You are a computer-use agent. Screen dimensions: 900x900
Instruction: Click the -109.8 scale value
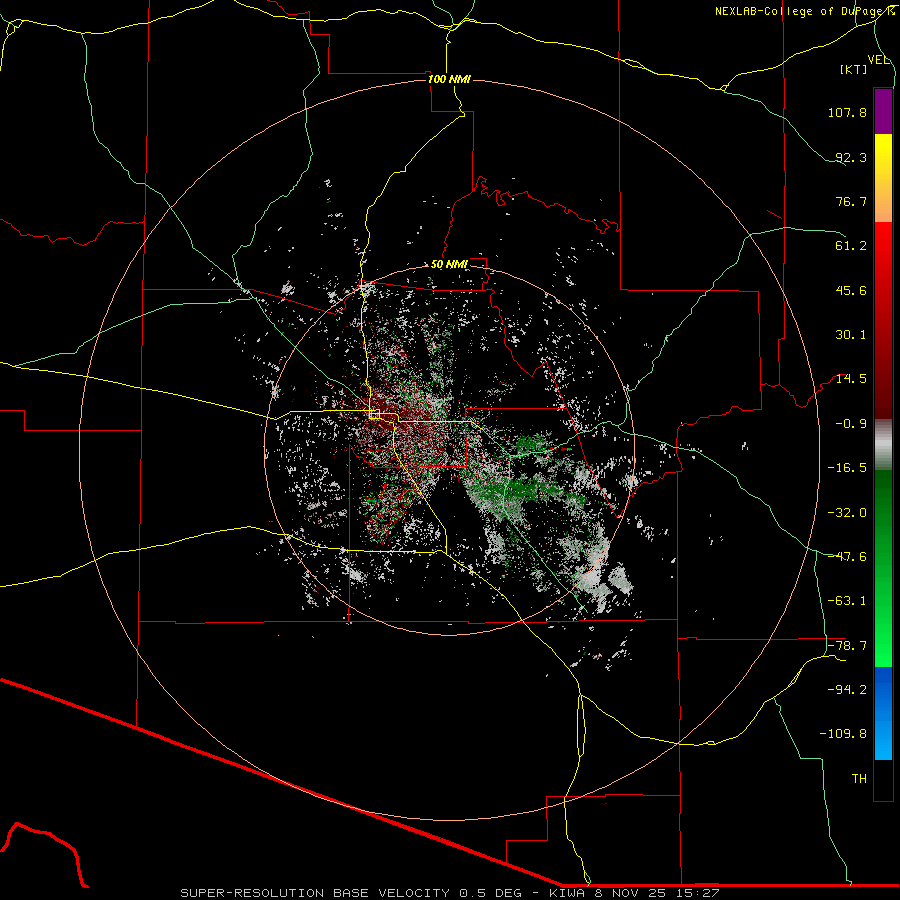click(844, 734)
